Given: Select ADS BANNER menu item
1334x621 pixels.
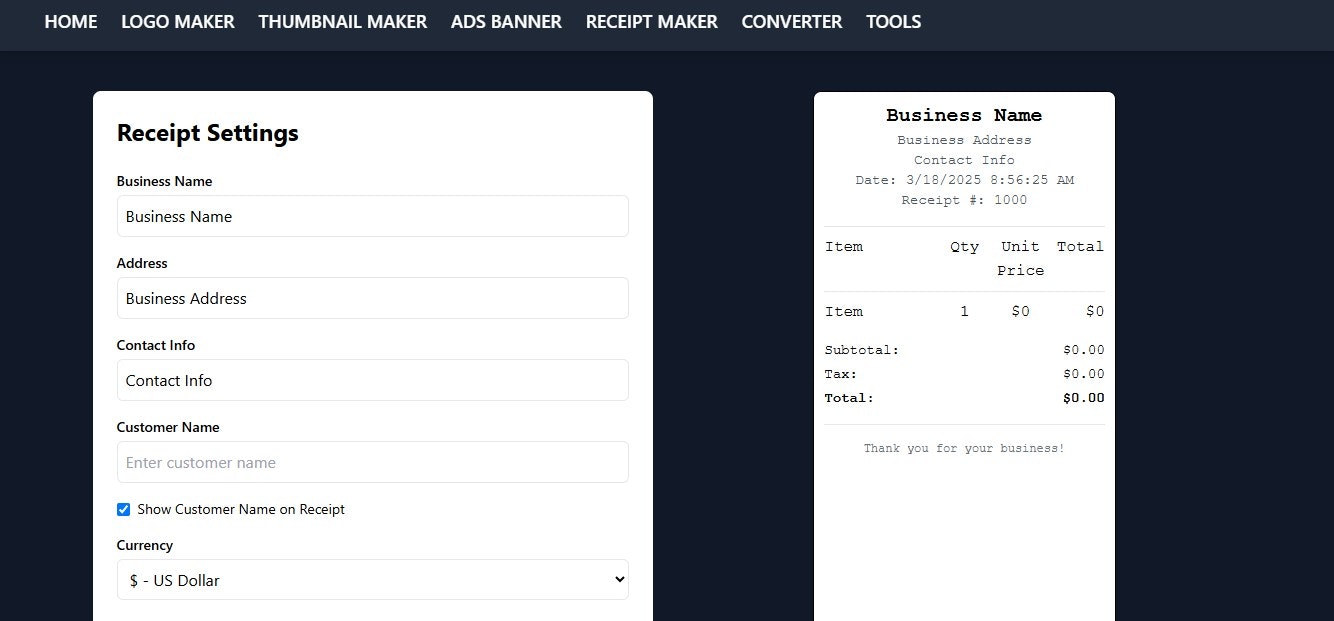Looking at the screenshot, I should (x=506, y=21).
